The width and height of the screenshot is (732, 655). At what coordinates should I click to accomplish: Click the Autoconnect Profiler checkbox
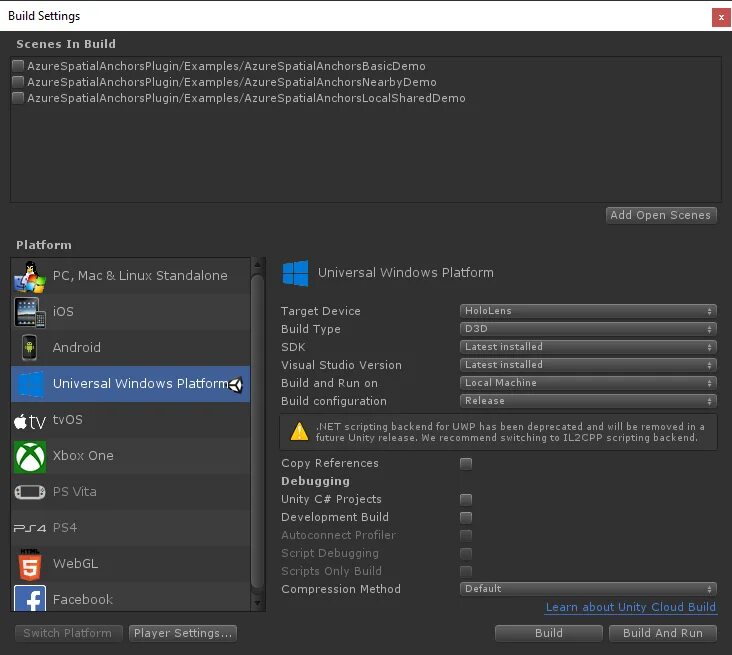[466, 535]
